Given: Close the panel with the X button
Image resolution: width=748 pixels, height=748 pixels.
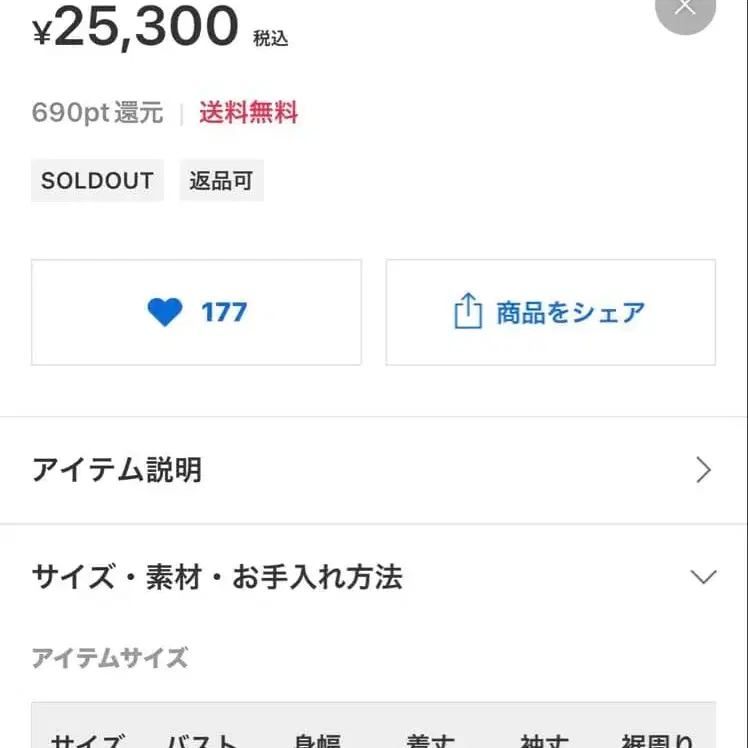Looking at the screenshot, I should (685, 10).
